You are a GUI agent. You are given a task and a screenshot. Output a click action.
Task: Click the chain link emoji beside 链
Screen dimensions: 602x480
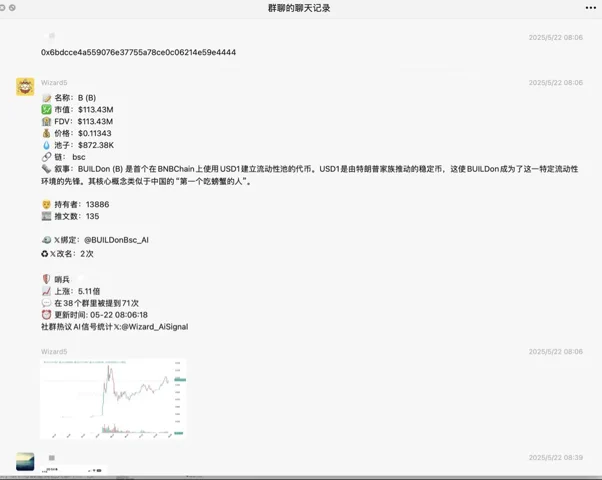46,157
